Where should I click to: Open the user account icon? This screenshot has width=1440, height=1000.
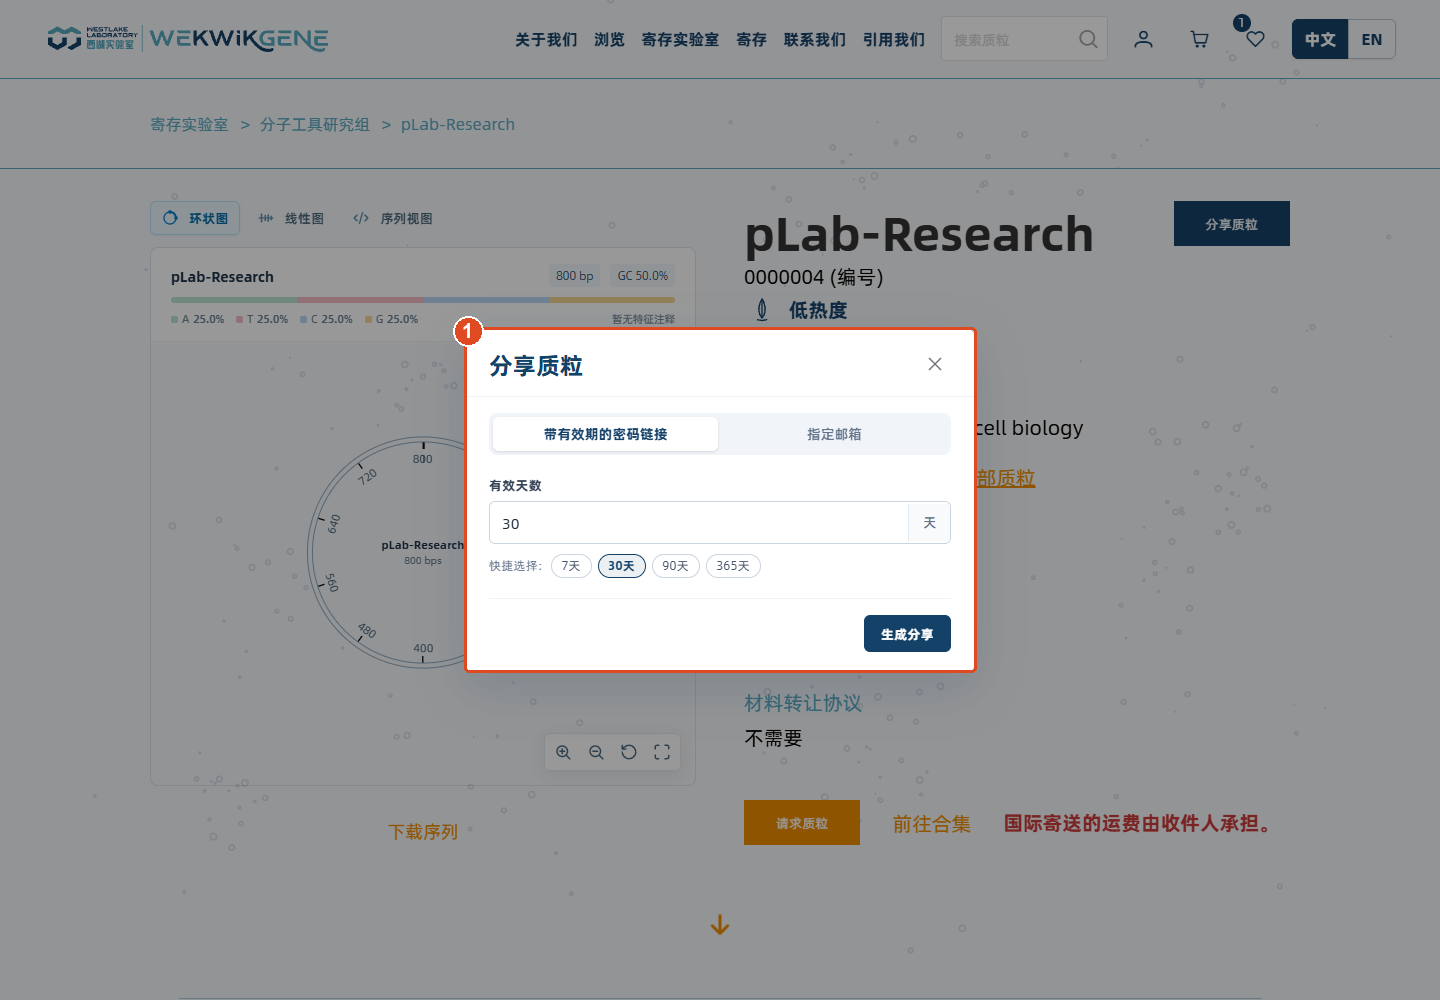[1143, 39]
